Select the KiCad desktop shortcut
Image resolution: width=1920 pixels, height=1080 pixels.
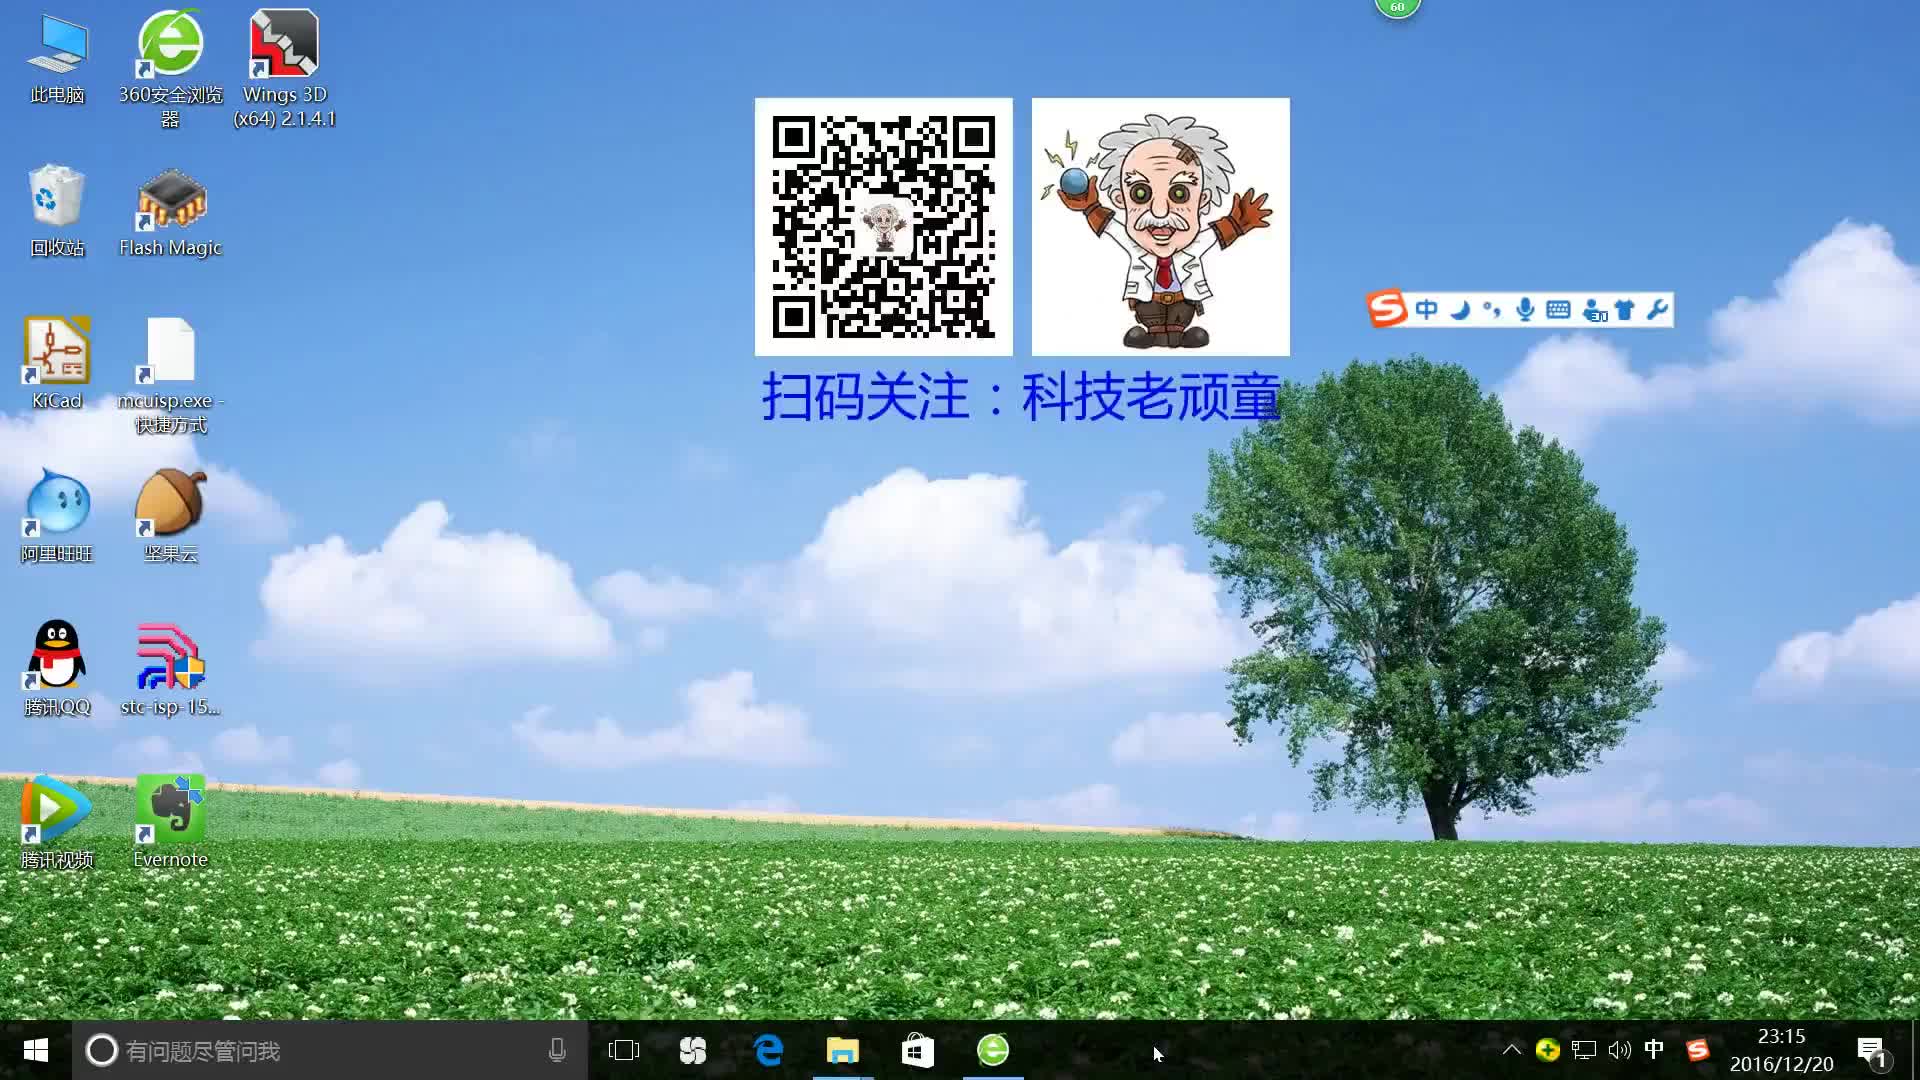tap(57, 364)
